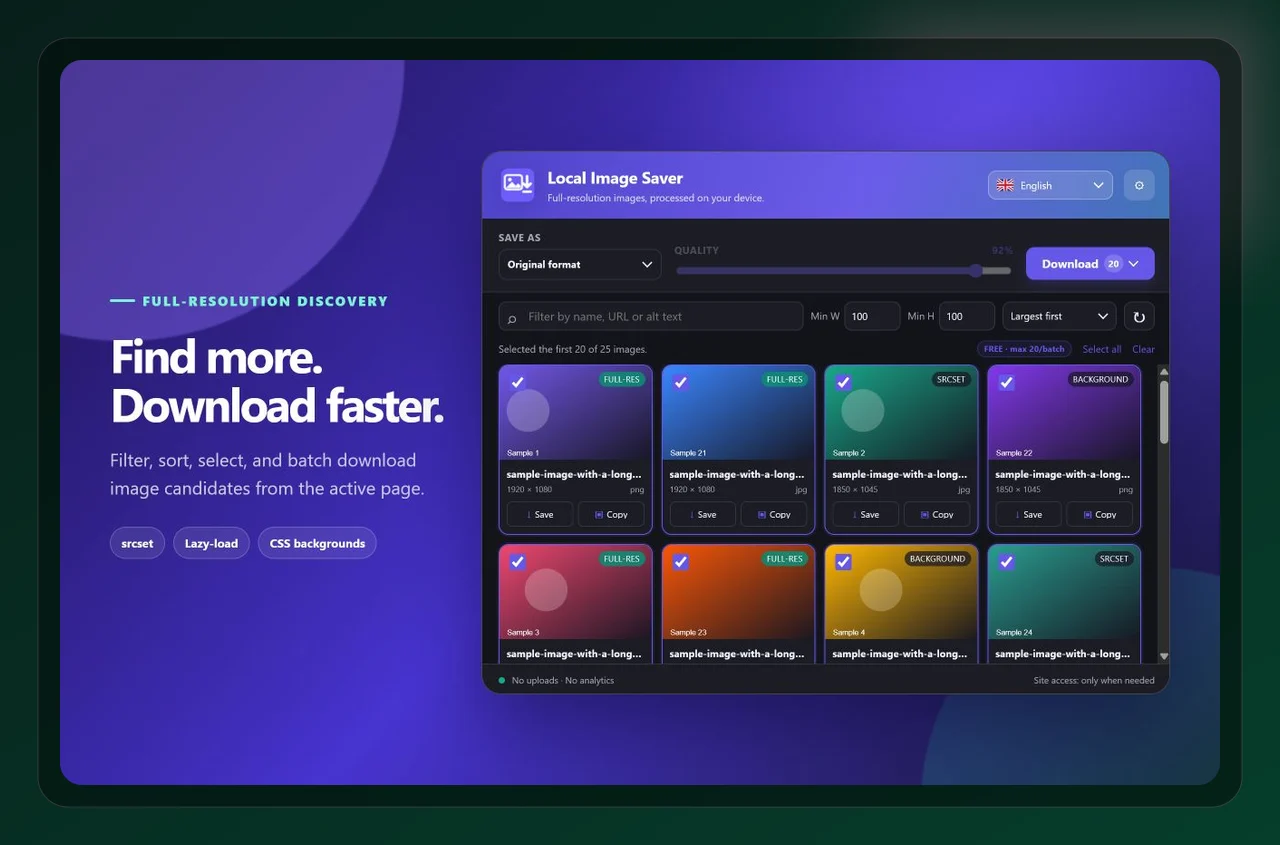This screenshot has height=845, width=1280.
Task: Click the filter by name input field
Action: tap(651, 316)
